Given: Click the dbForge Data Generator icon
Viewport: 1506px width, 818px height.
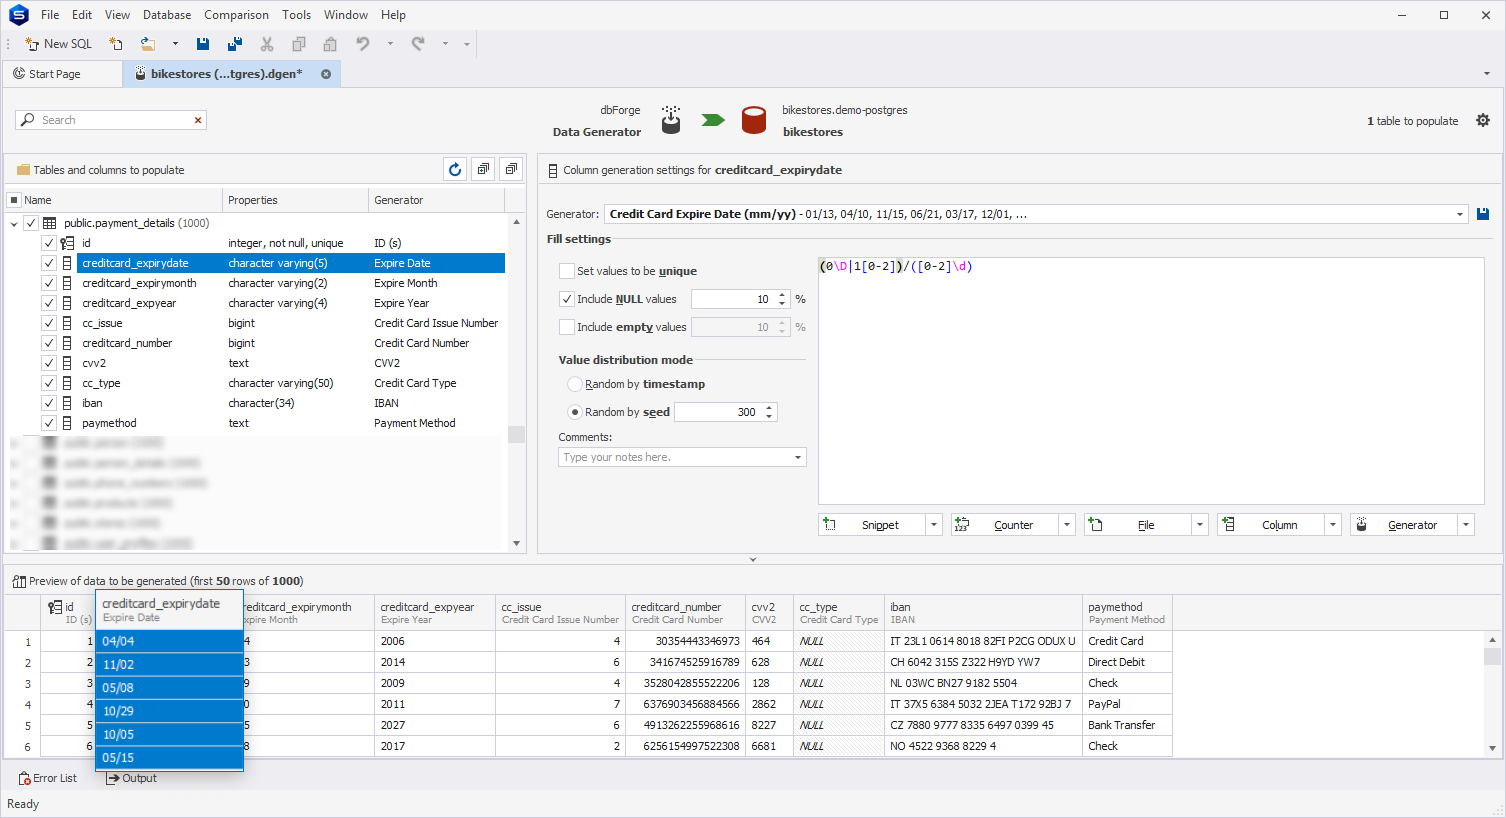Looking at the screenshot, I should click(x=671, y=120).
